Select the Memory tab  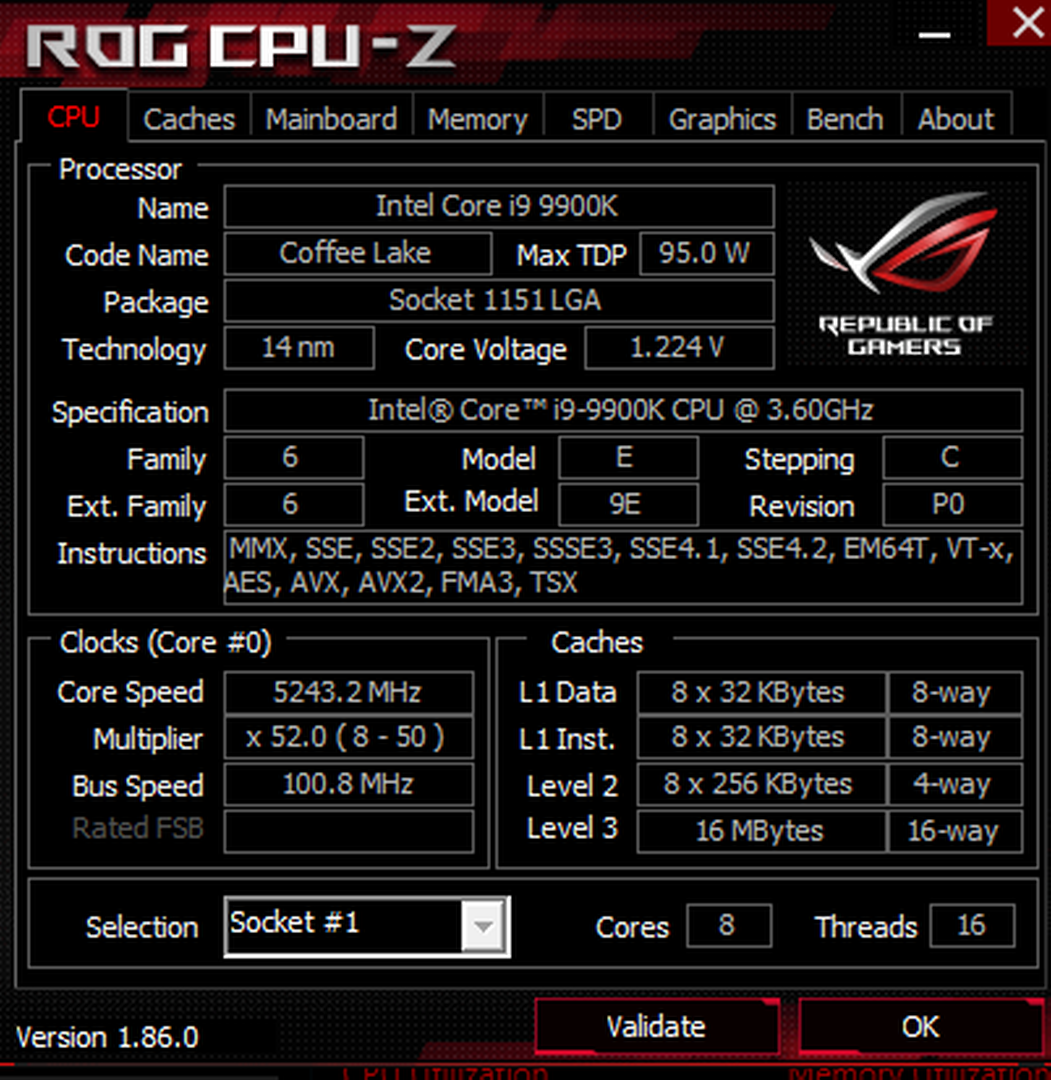point(477,119)
